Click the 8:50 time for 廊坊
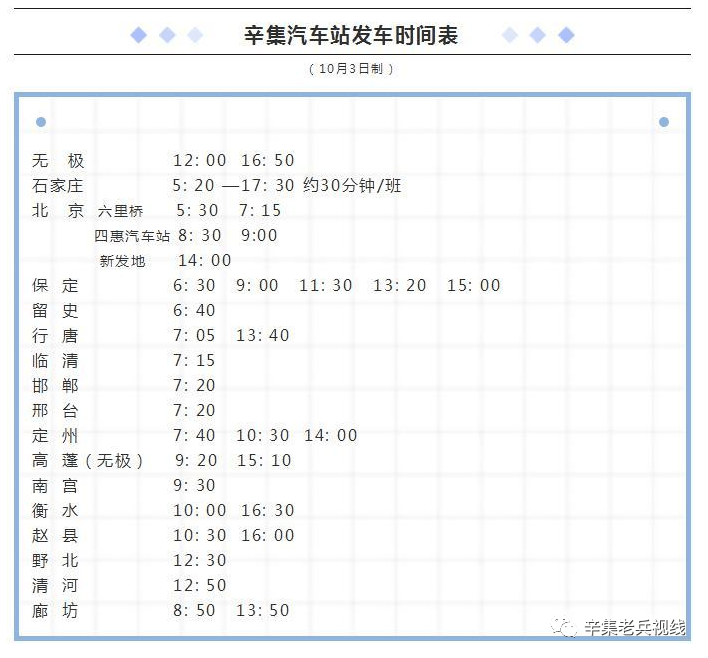 [x=194, y=611]
